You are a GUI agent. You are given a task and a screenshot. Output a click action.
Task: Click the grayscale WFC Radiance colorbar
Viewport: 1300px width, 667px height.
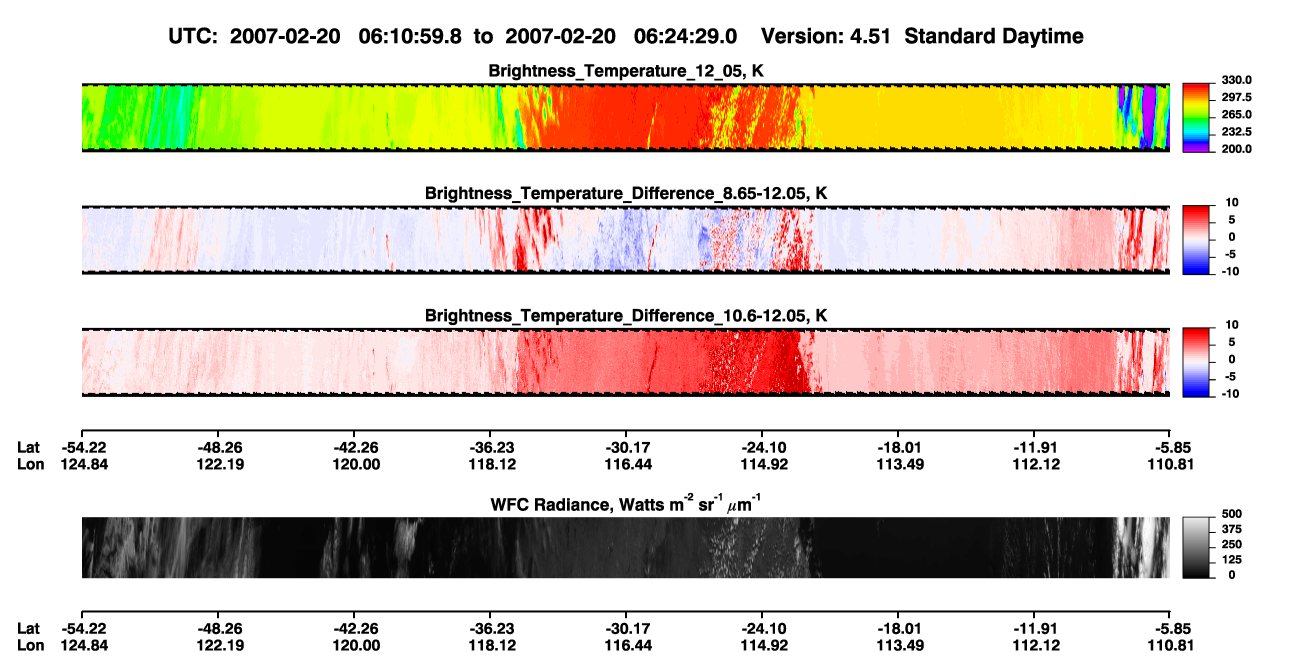tap(1197, 547)
